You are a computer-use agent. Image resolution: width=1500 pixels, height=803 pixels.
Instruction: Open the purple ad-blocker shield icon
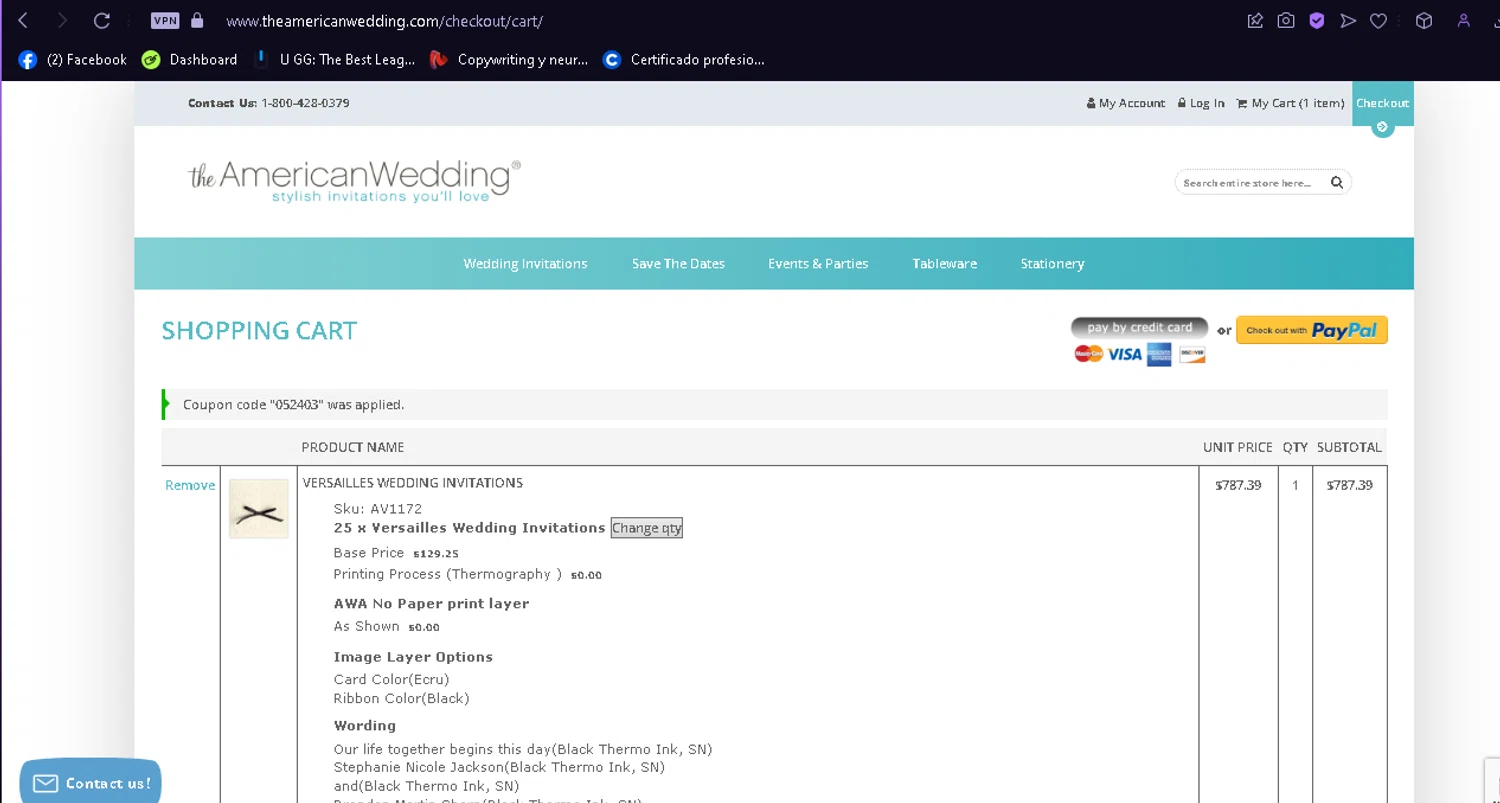(x=1317, y=21)
